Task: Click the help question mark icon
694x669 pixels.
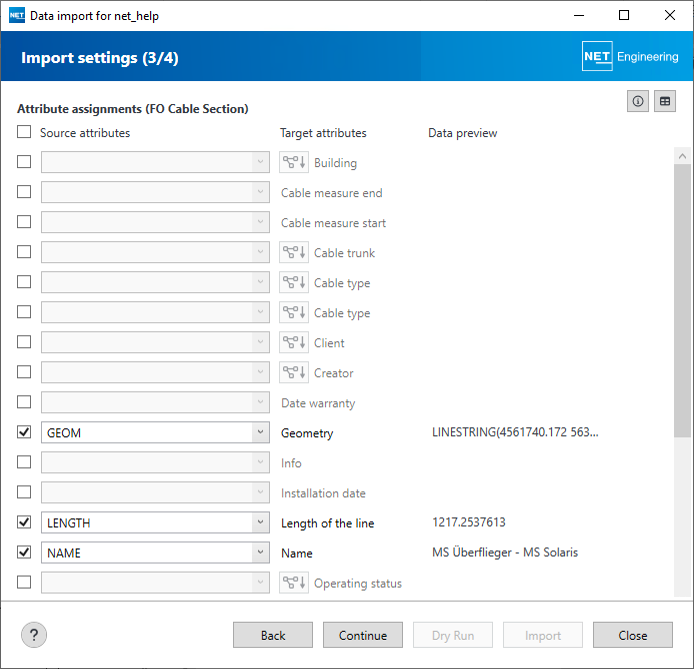Action: pyautogui.click(x=34, y=635)
